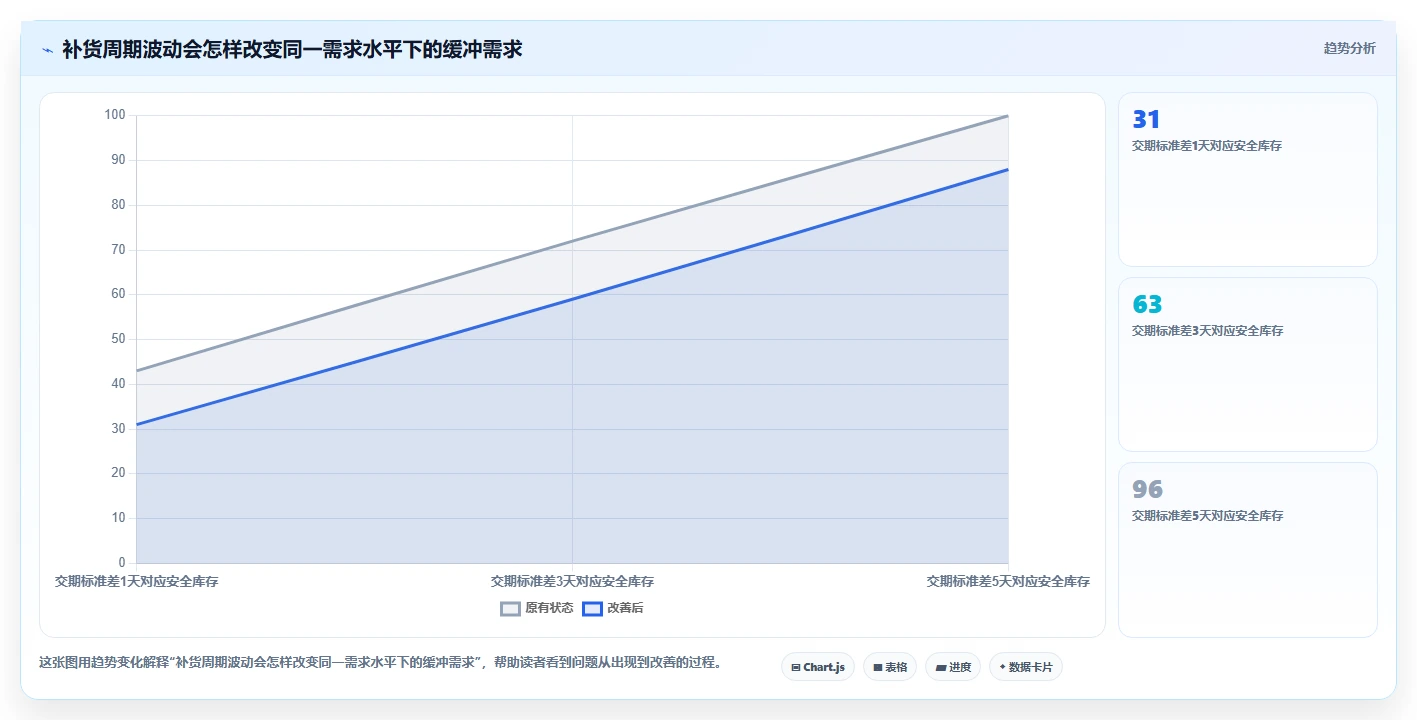Click the blue 改善后 legend swatch

[592, 608]
